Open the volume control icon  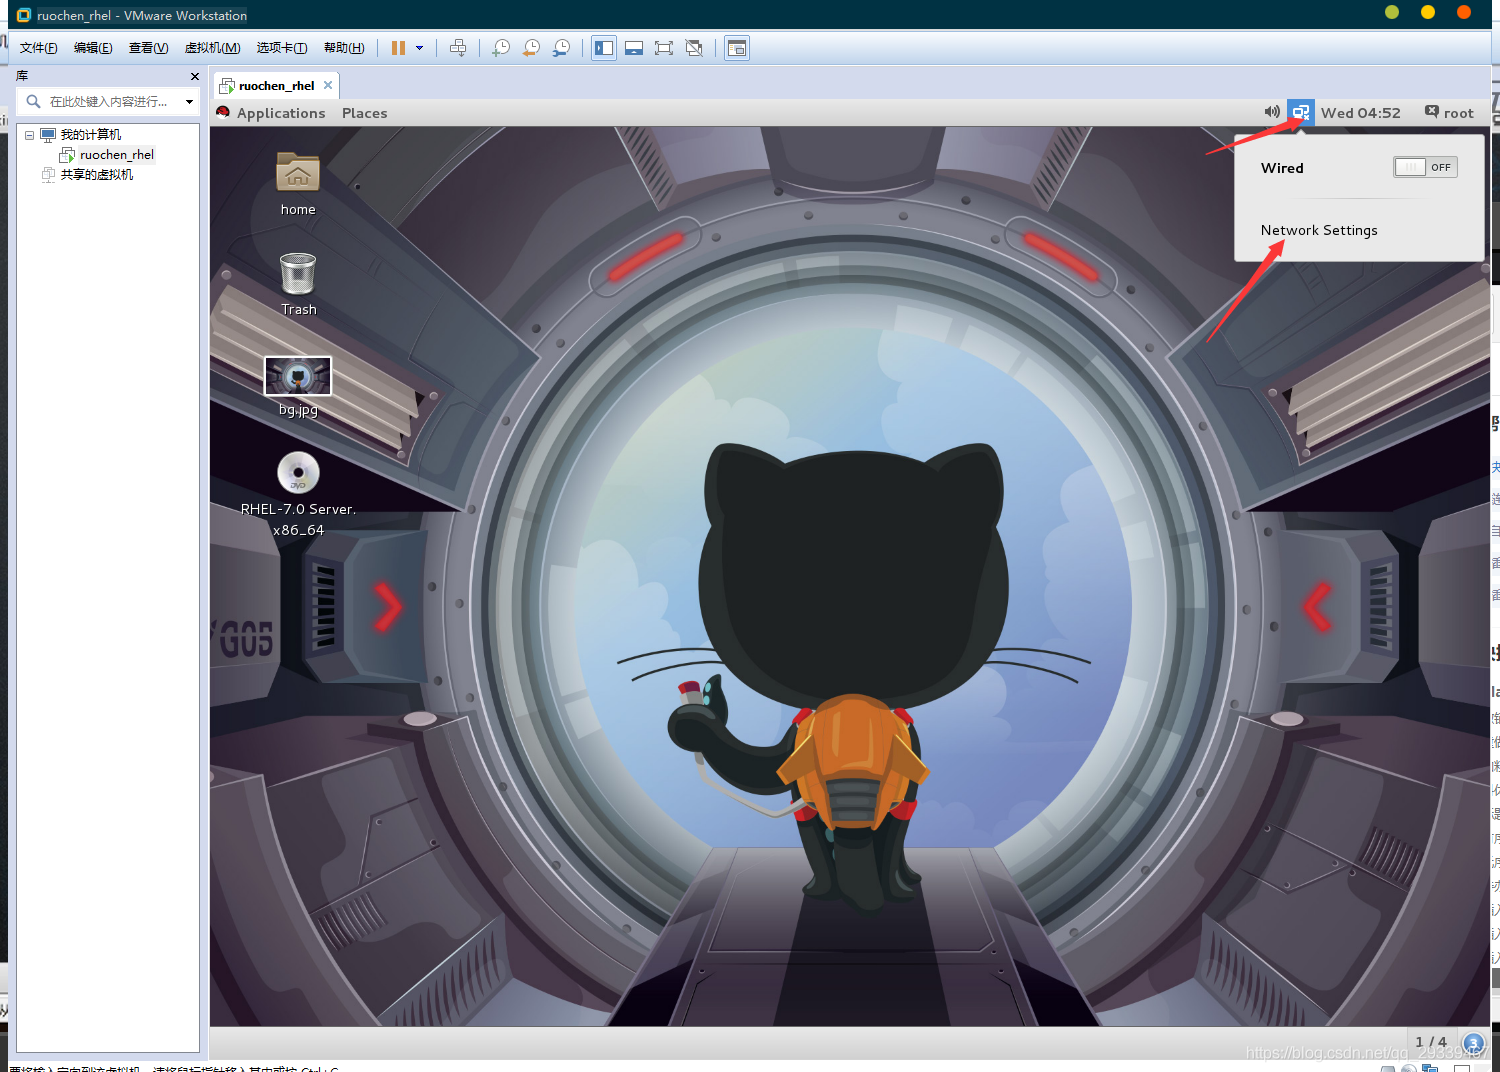tap(1272, 112)
